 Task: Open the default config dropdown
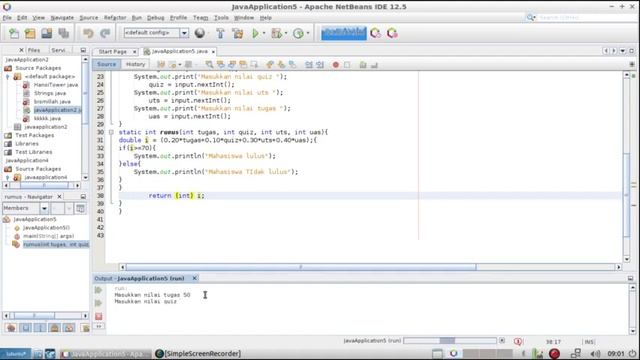click(184, 33)
